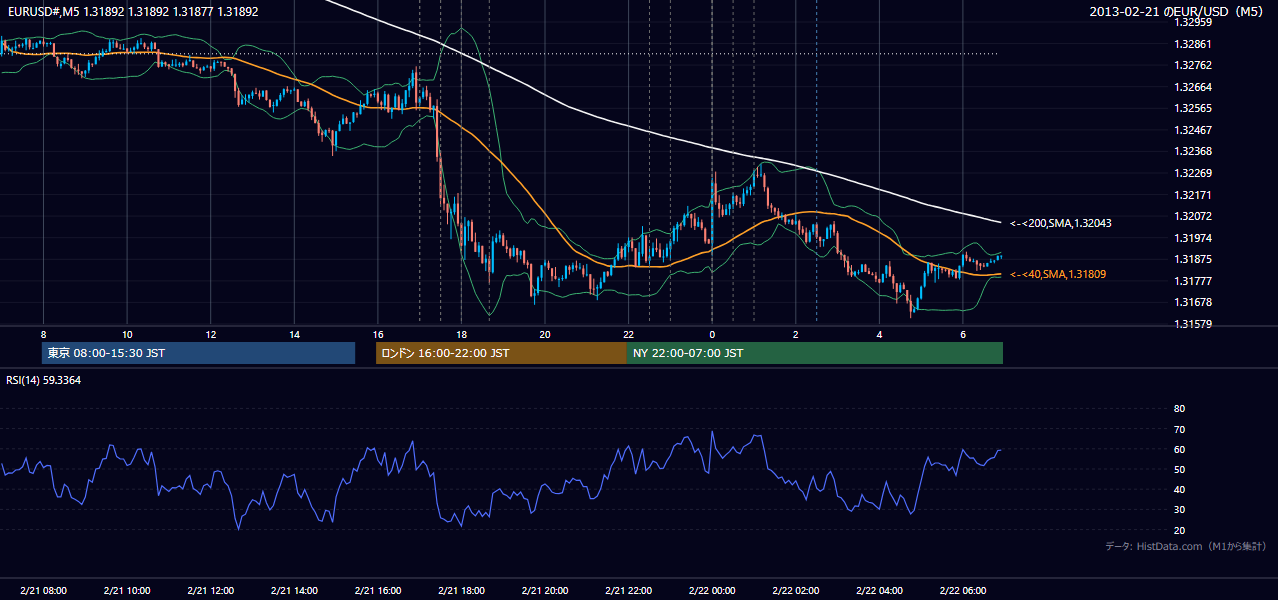The width and height of the screenshot is (1278, 600).
Task: Click hour tick 16 under the price chart
Action: coord(378,335)
